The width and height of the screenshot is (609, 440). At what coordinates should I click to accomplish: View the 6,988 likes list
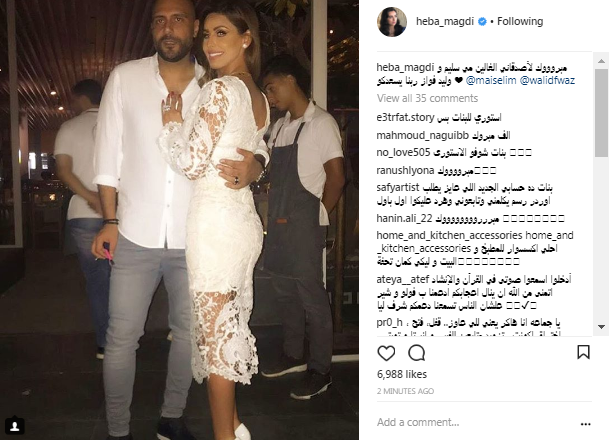[x=402, y=374]
